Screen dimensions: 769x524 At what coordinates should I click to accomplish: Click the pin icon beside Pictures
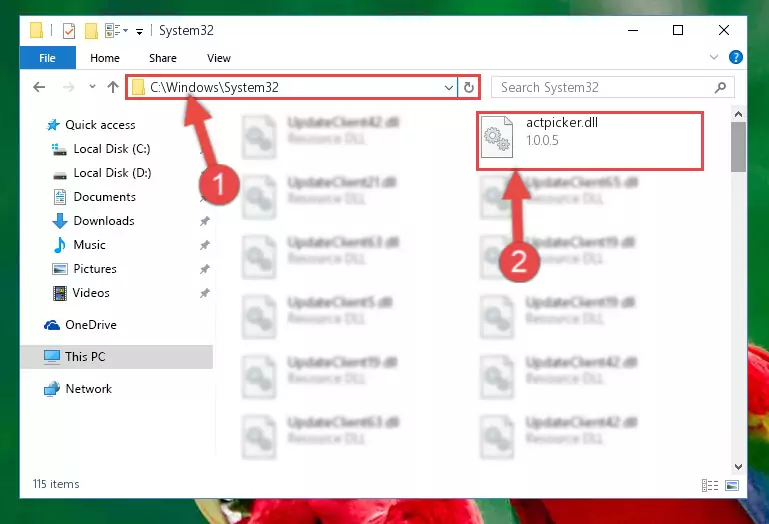click(x=205, y=269)
